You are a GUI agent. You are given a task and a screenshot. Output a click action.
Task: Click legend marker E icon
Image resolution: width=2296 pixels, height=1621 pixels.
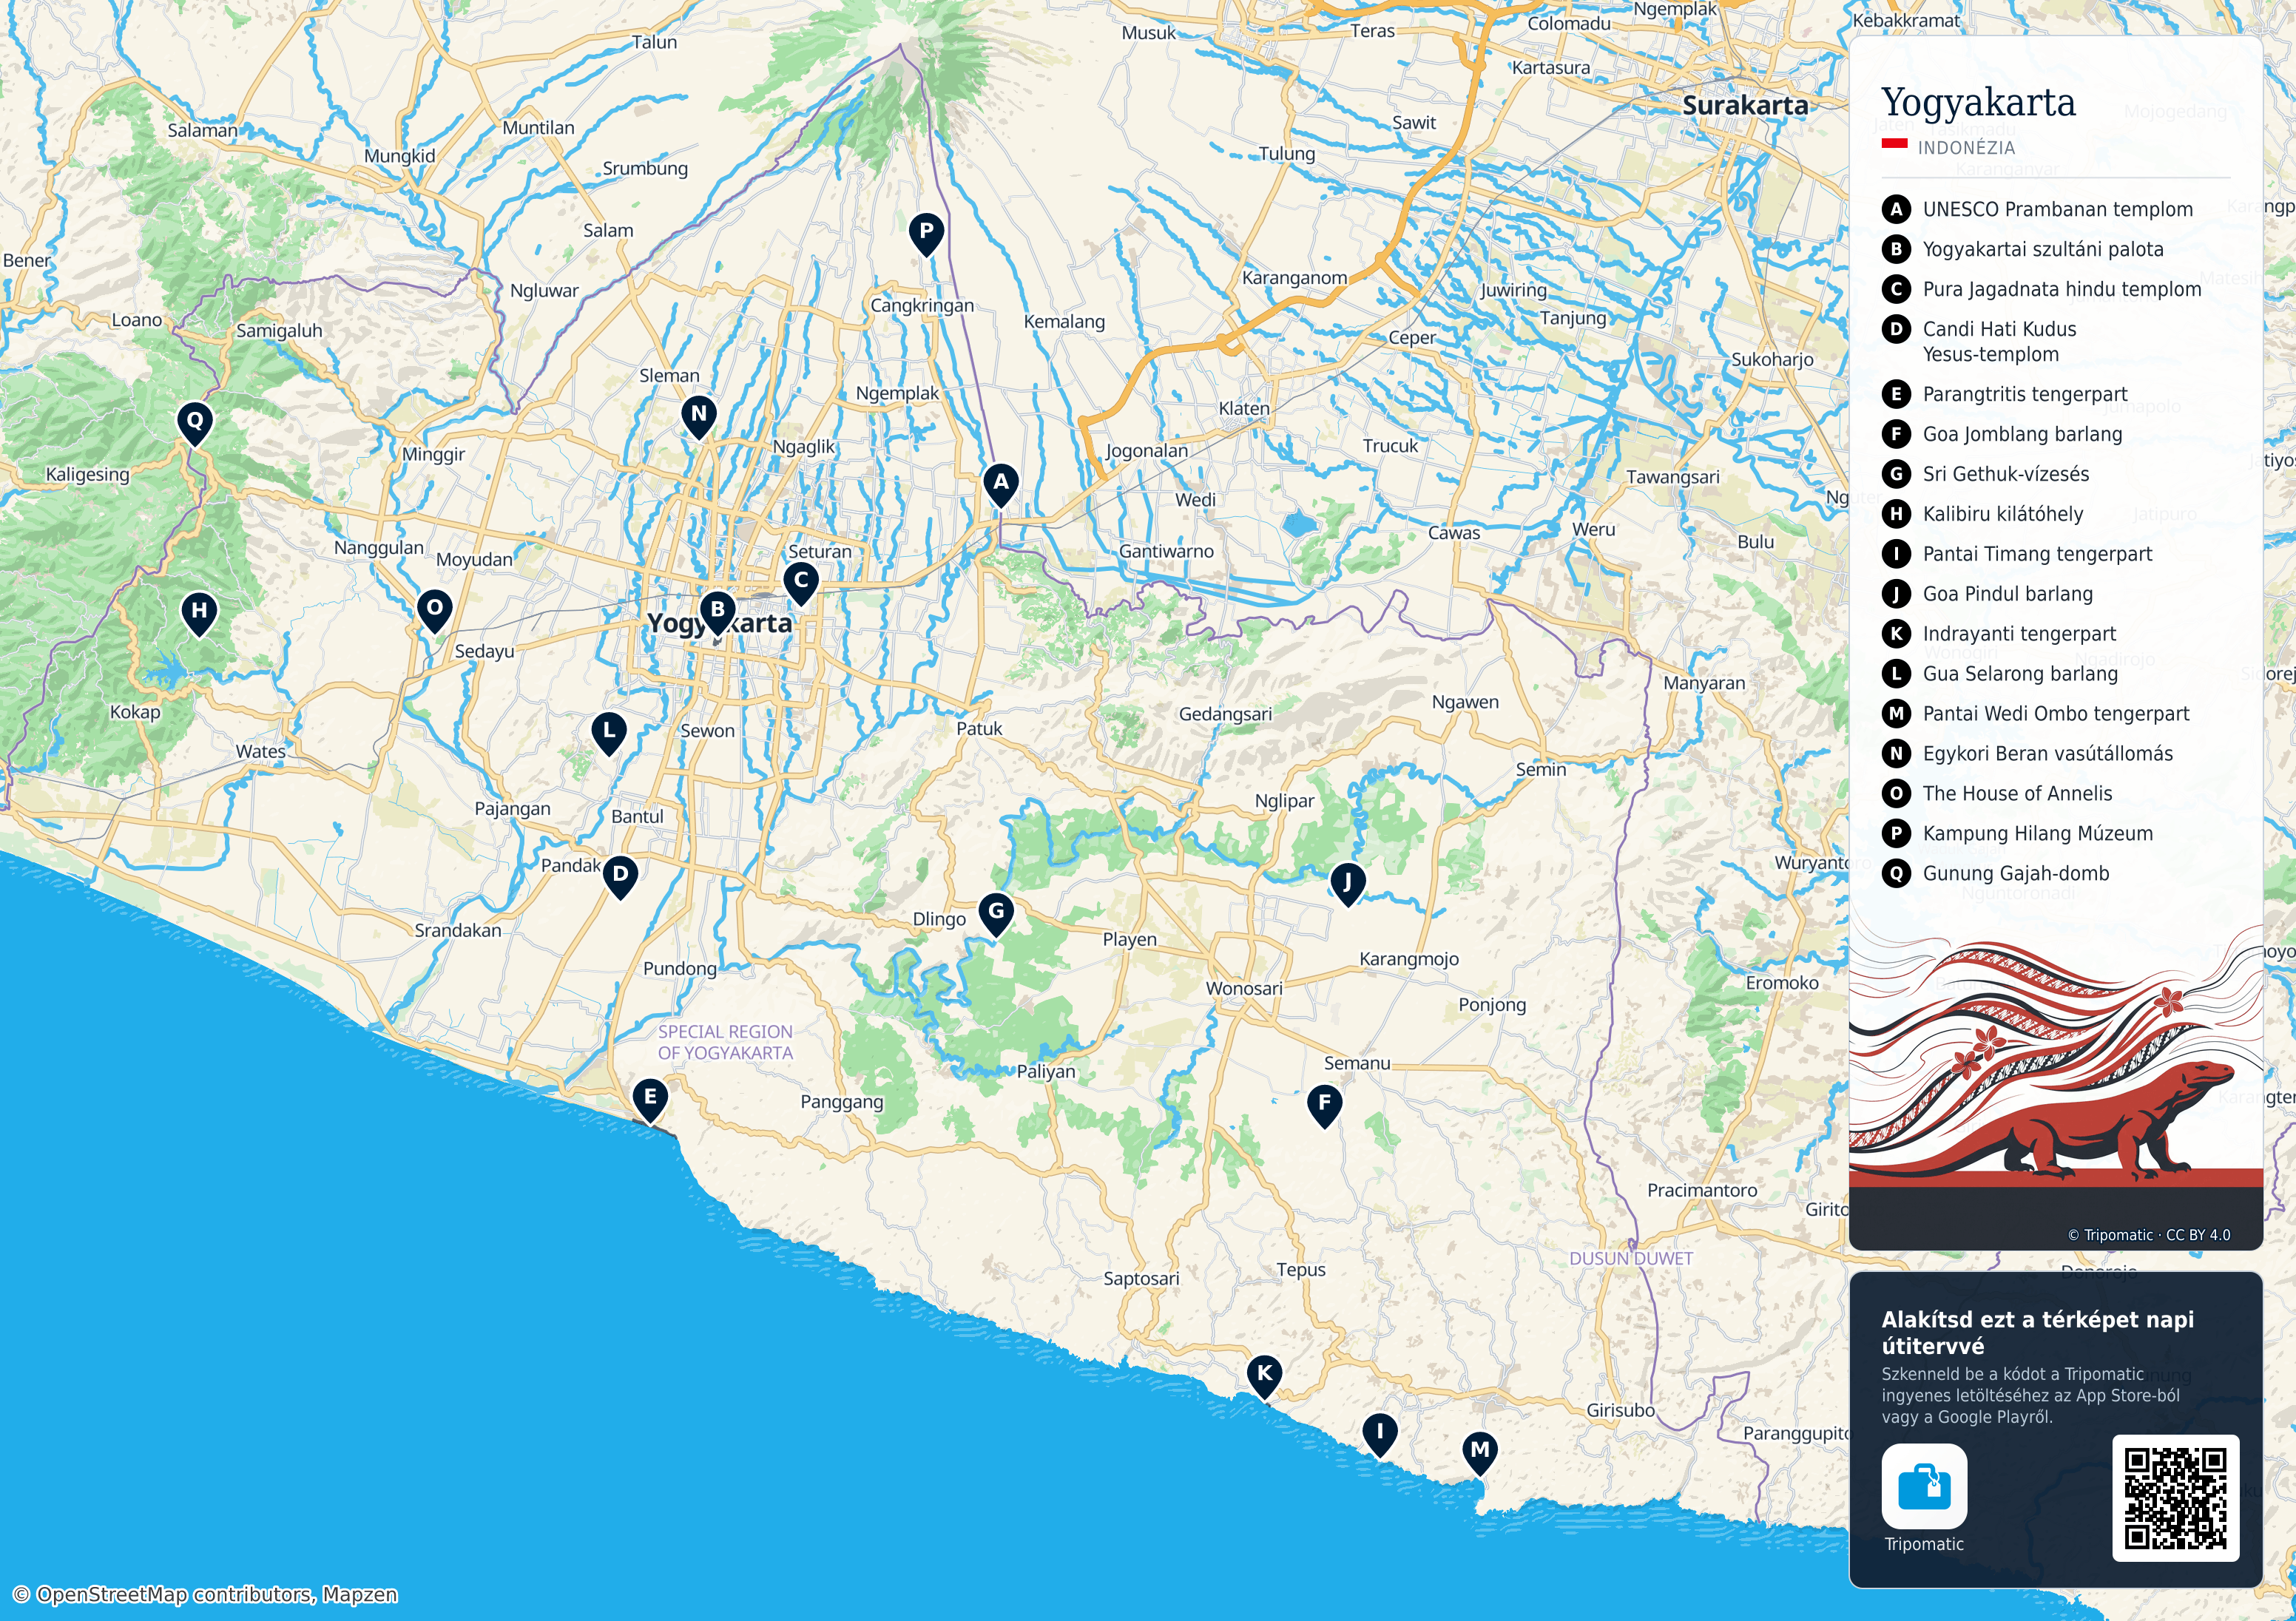tap(1896, 394)
